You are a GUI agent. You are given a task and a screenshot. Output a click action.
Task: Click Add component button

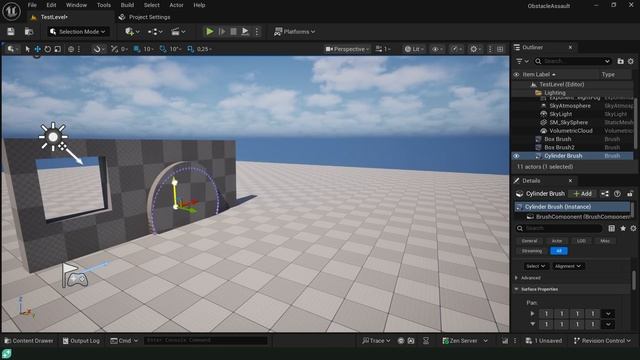coord(582,193)
